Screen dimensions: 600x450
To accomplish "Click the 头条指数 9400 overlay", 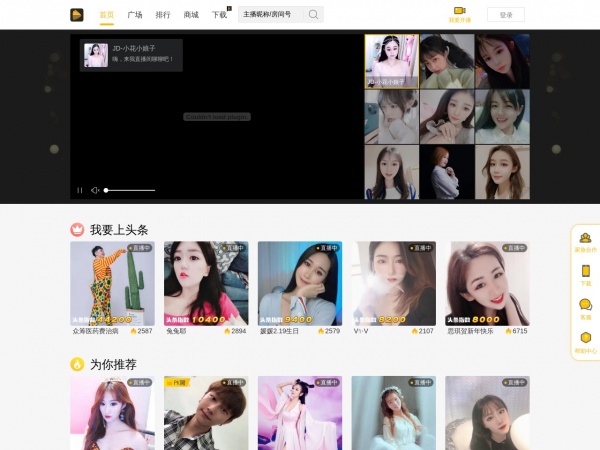I will [x=286, y=320].
